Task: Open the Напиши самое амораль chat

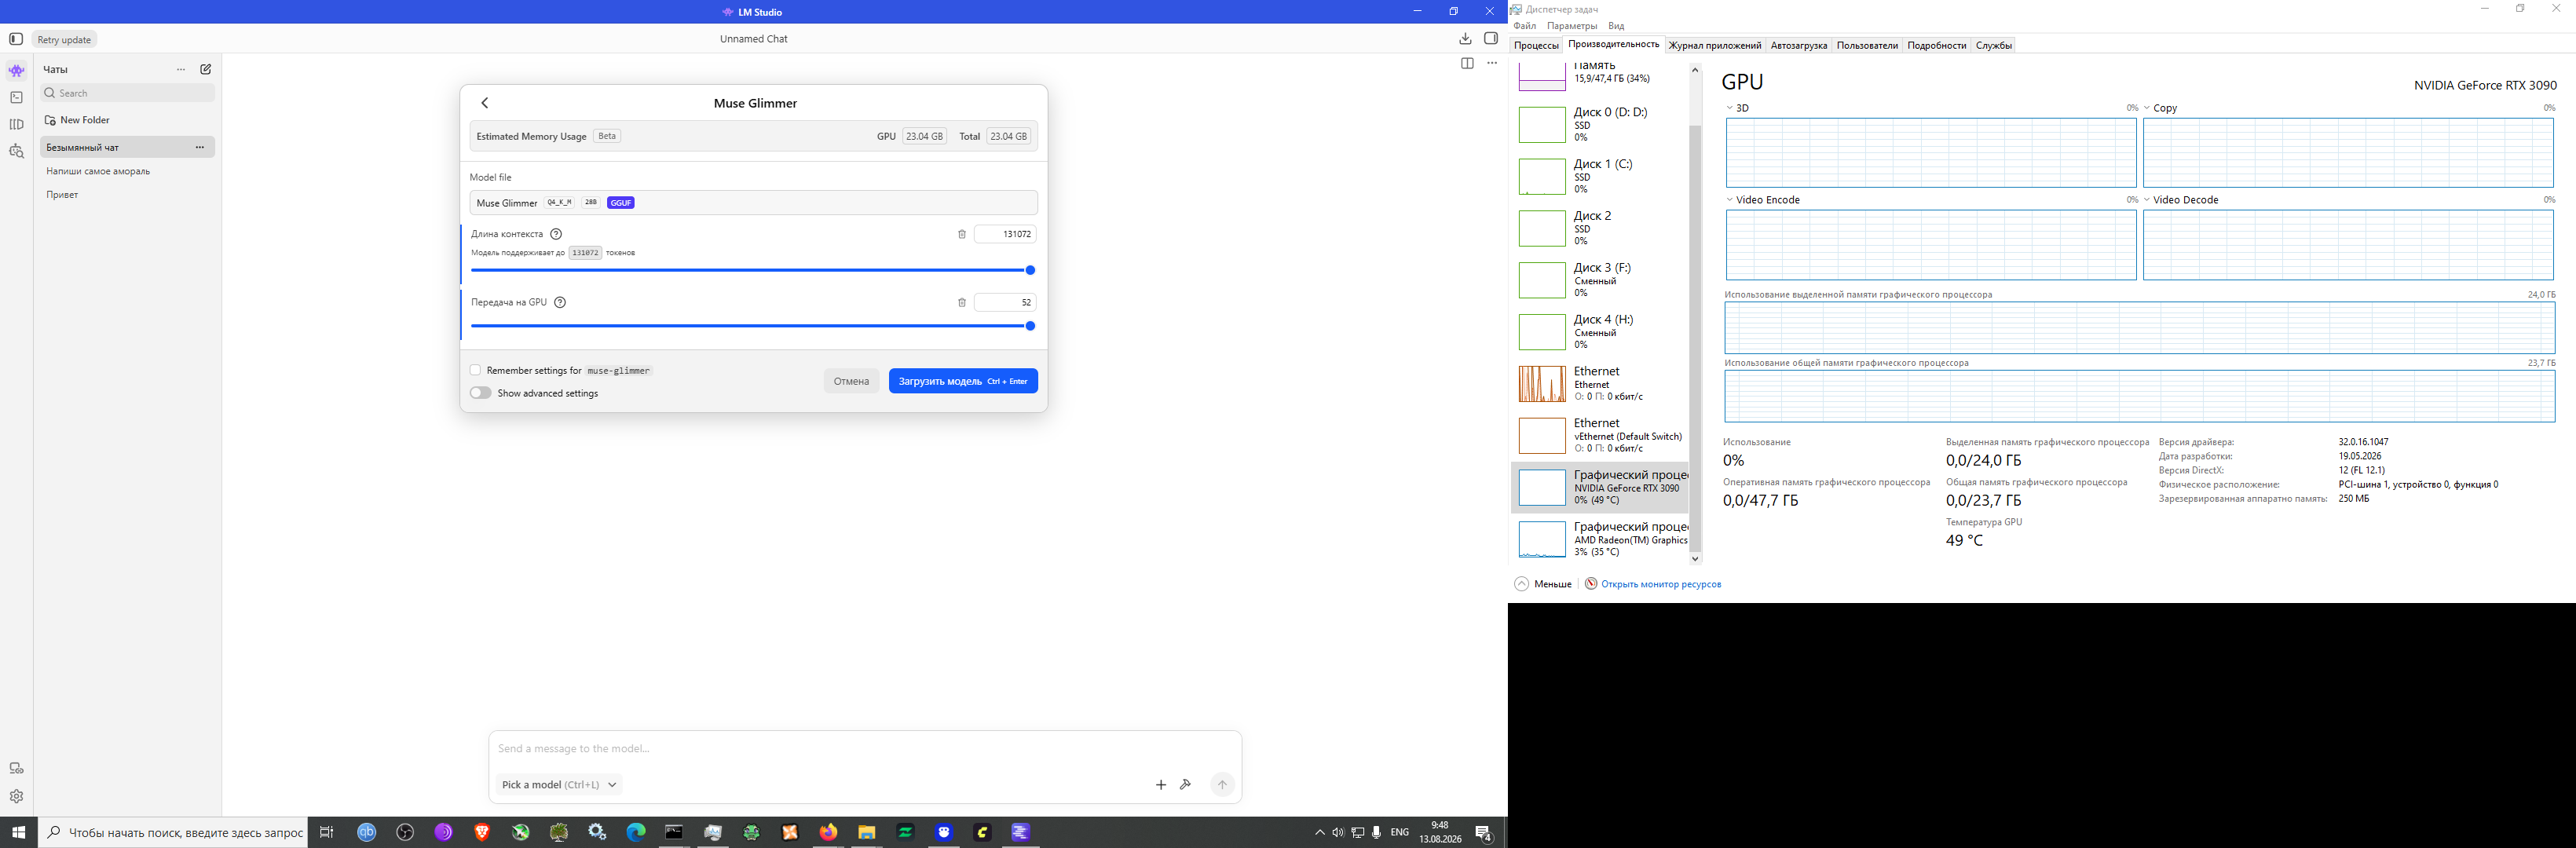Action: [x=127, y=171]
